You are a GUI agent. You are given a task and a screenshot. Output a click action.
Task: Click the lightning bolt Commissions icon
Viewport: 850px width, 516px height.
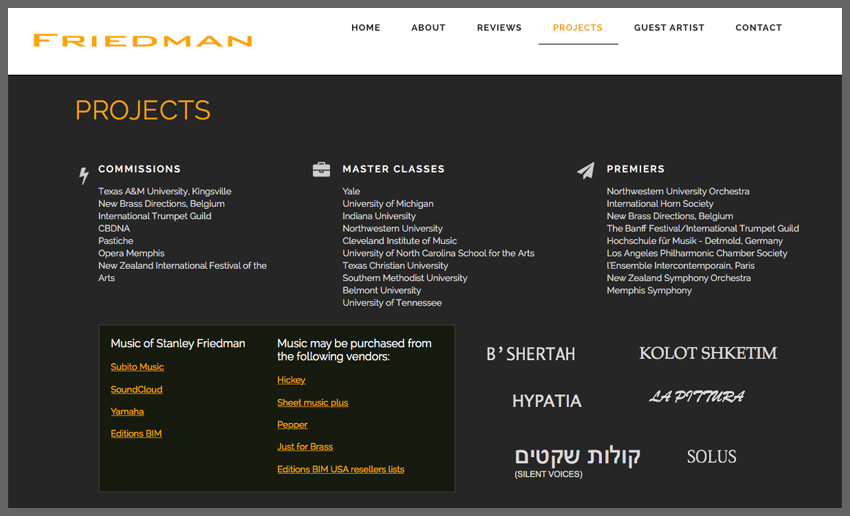coord(84,176)
